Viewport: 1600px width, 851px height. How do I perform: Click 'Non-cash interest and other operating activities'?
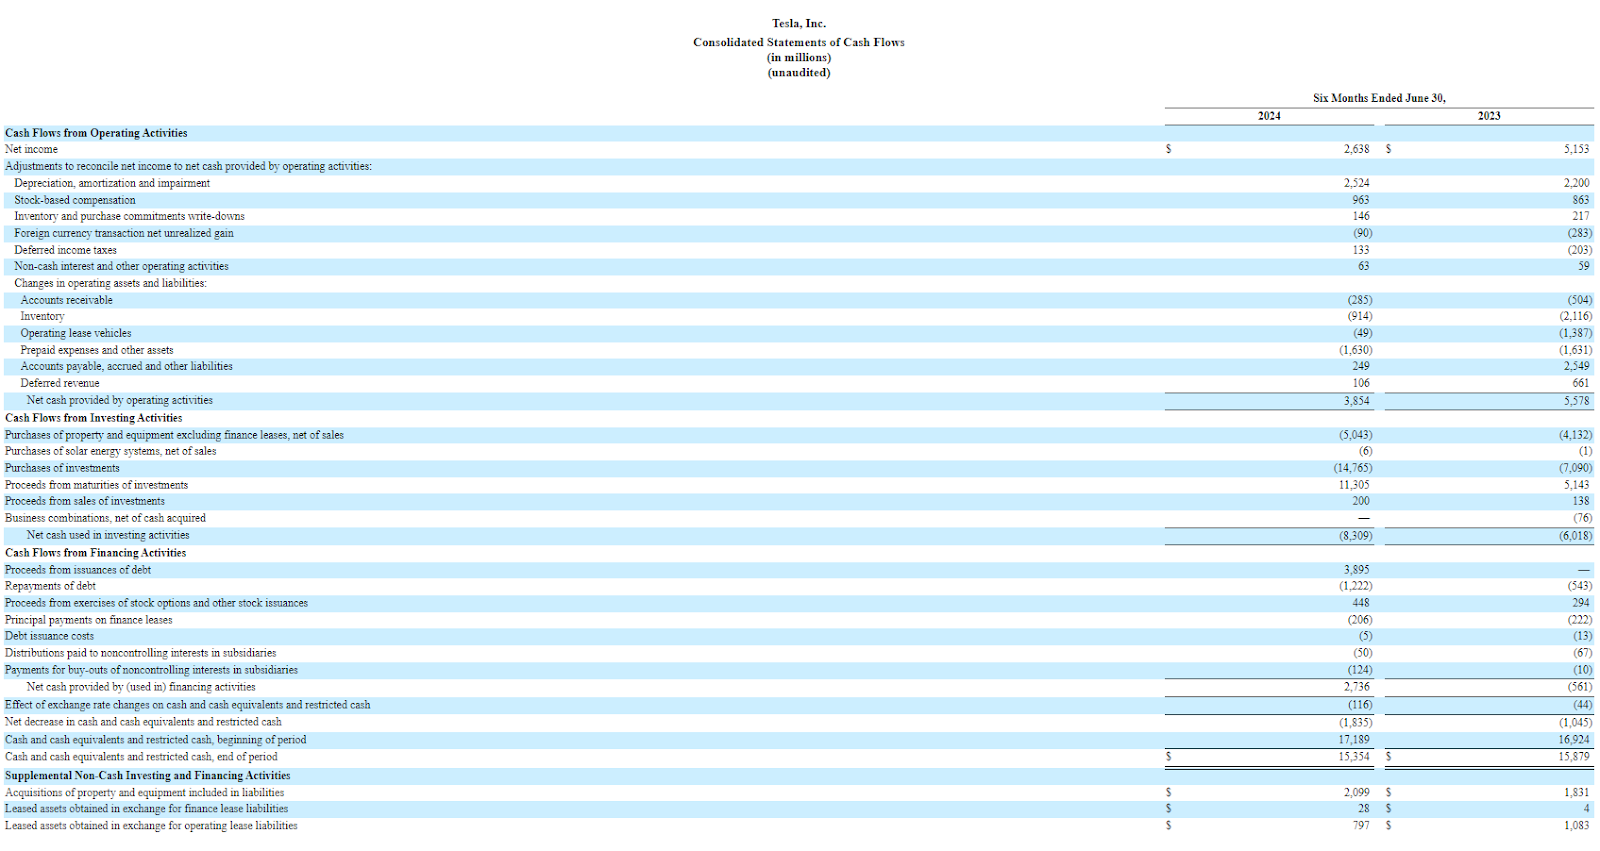point(121,266)
